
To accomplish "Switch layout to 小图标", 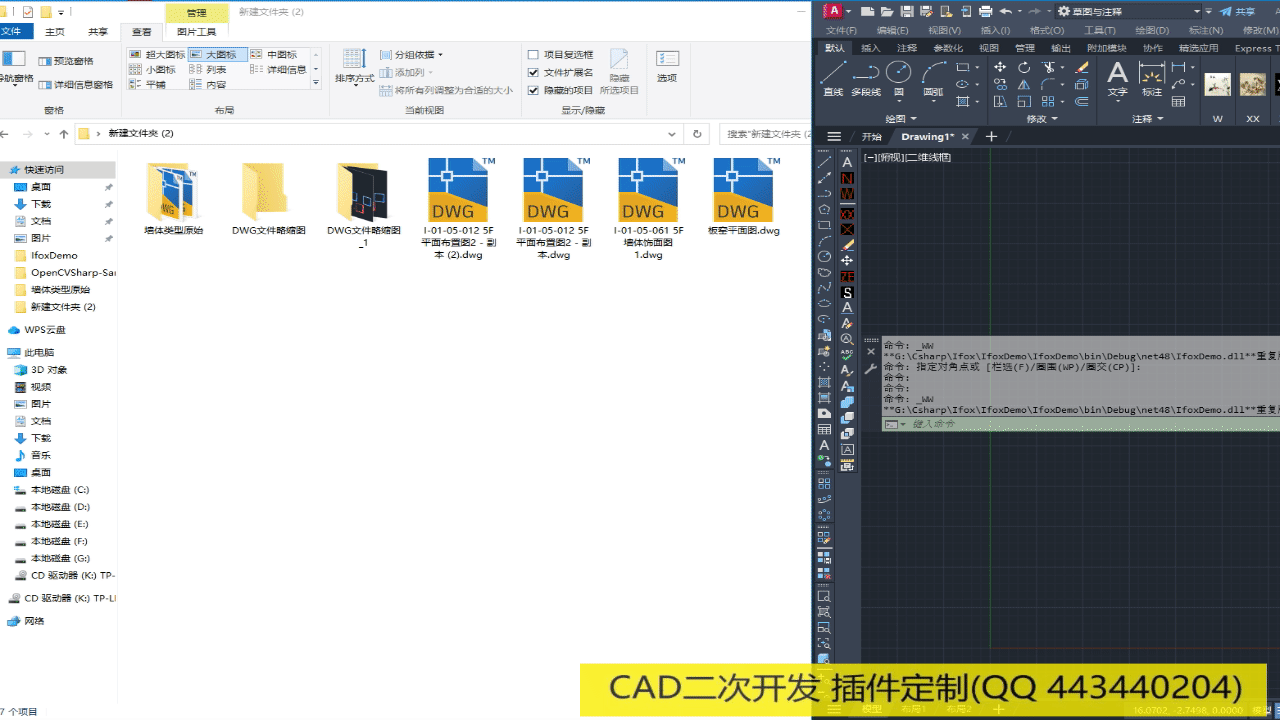I will tap(153, 70).
